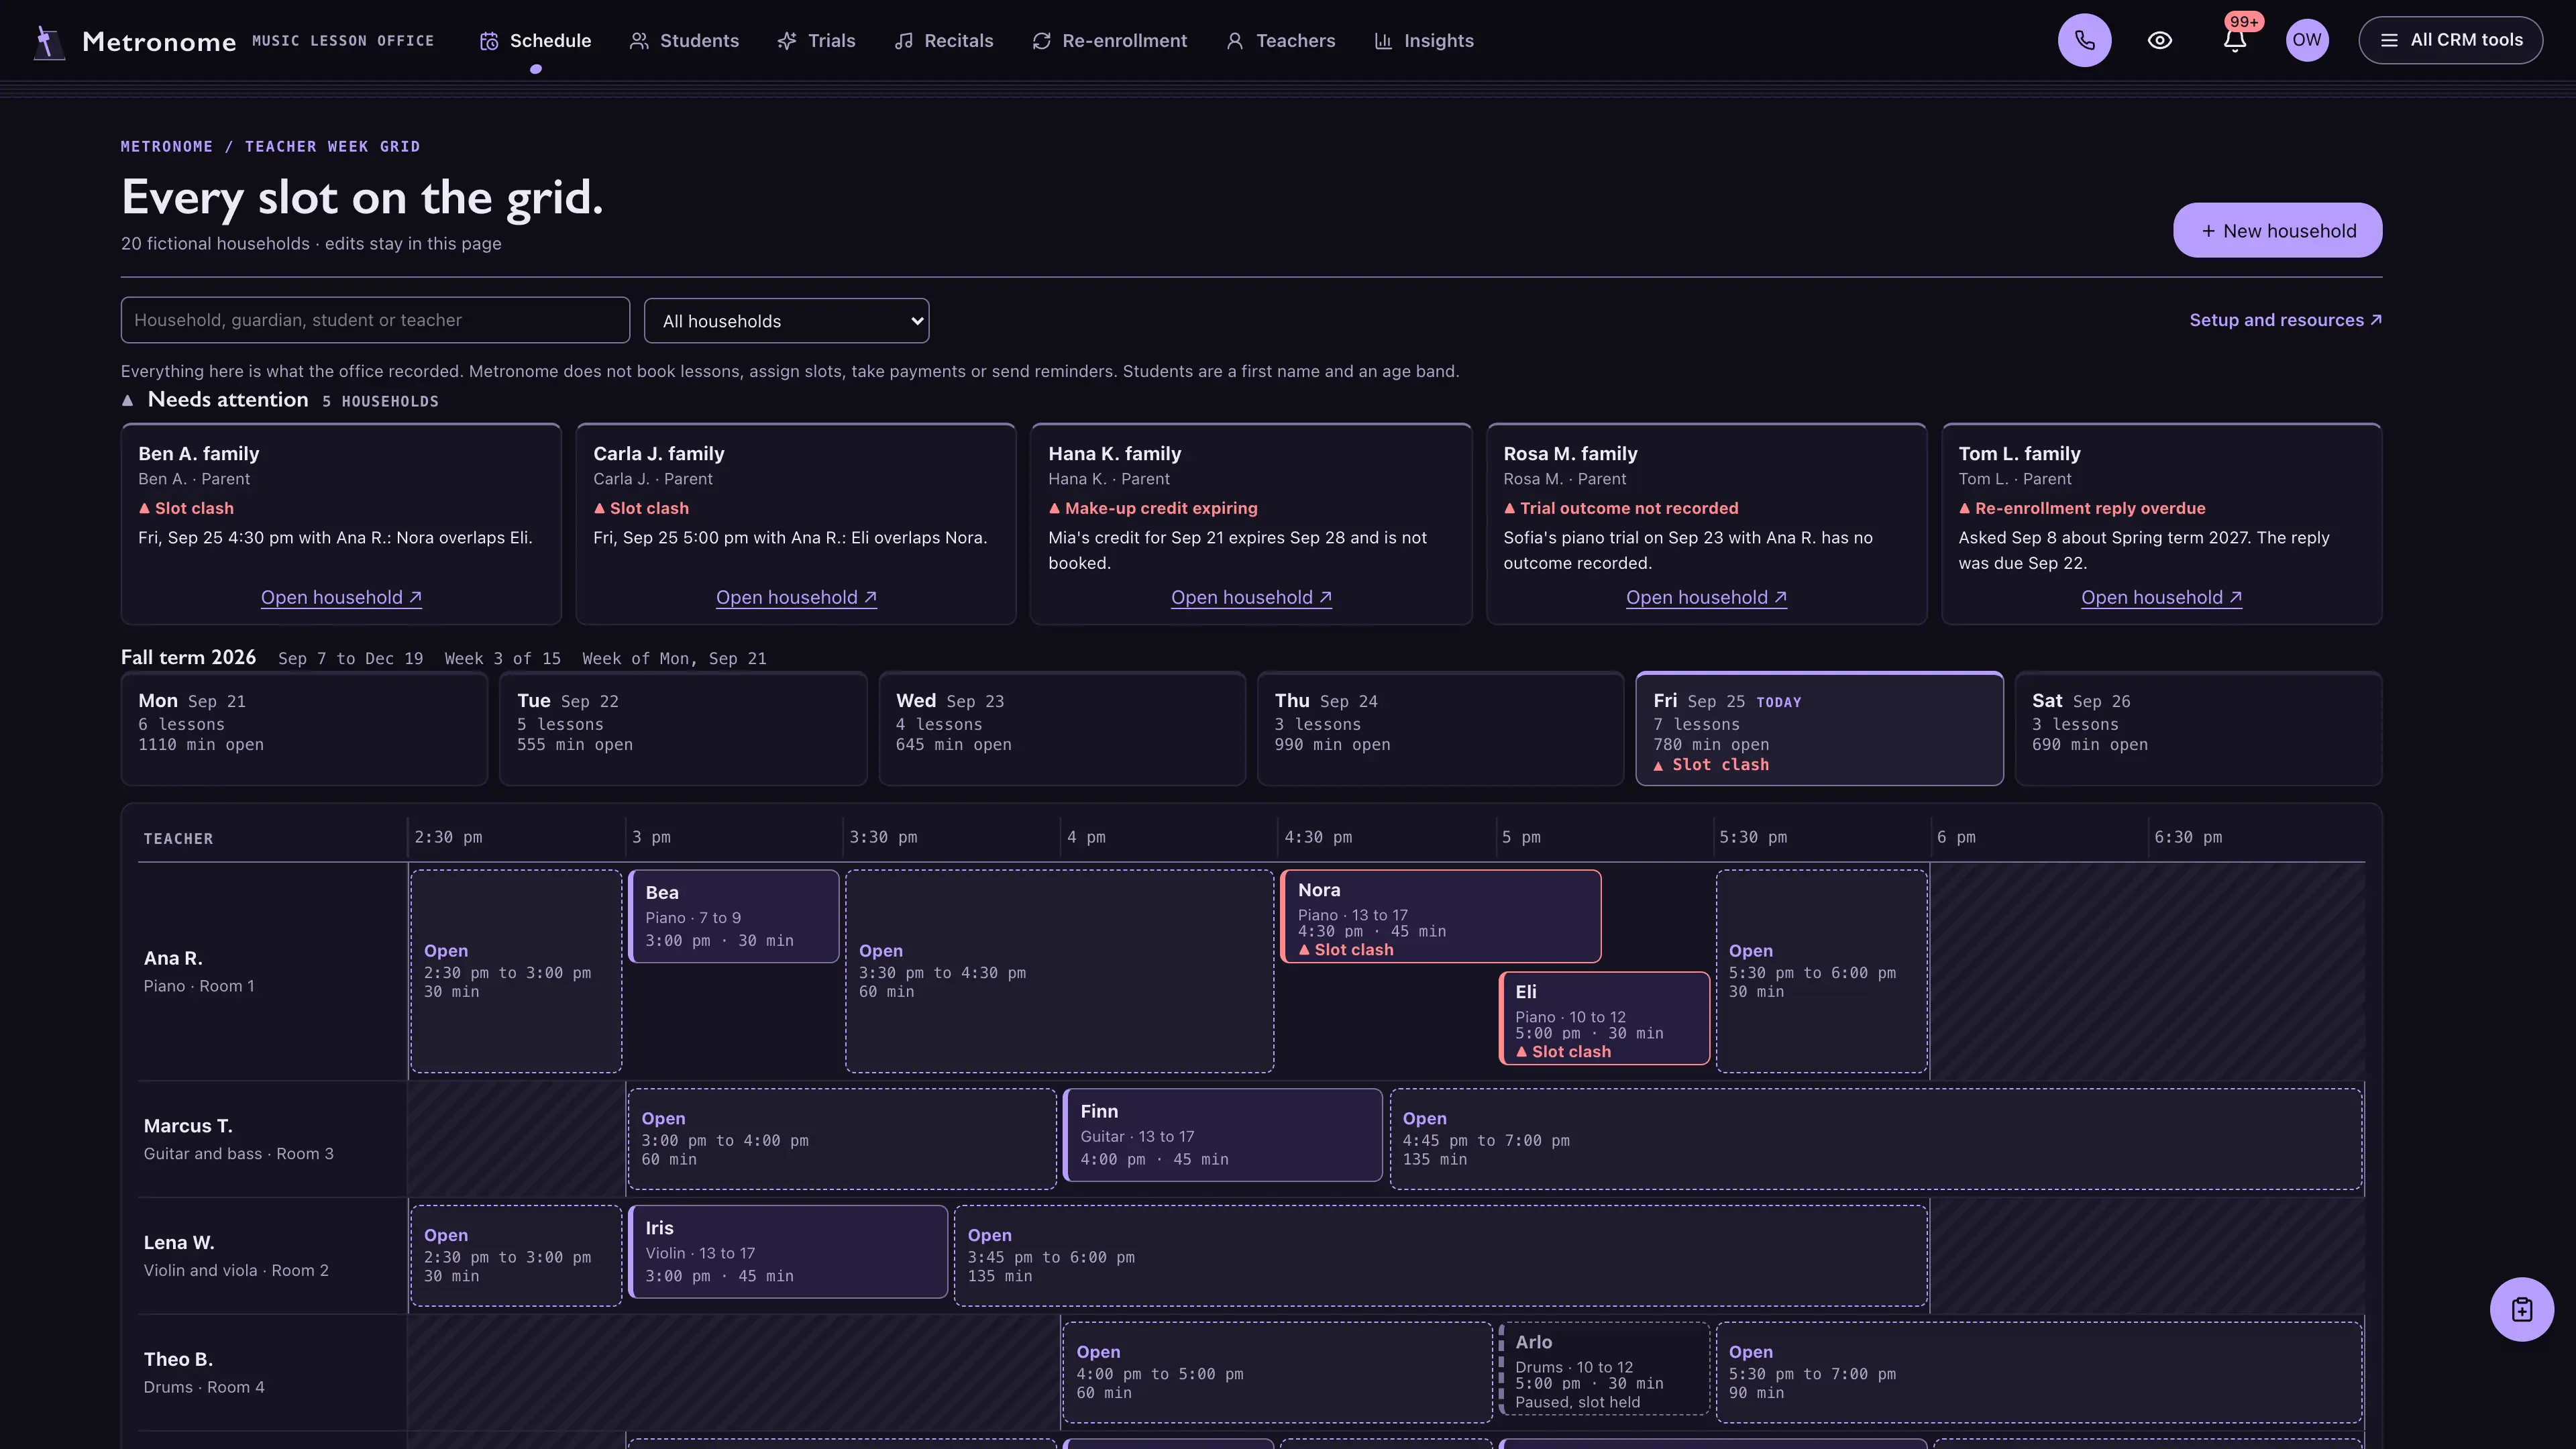Go to the Insights tab
Screen dimensions: 2576x1449
(1424, 41)
